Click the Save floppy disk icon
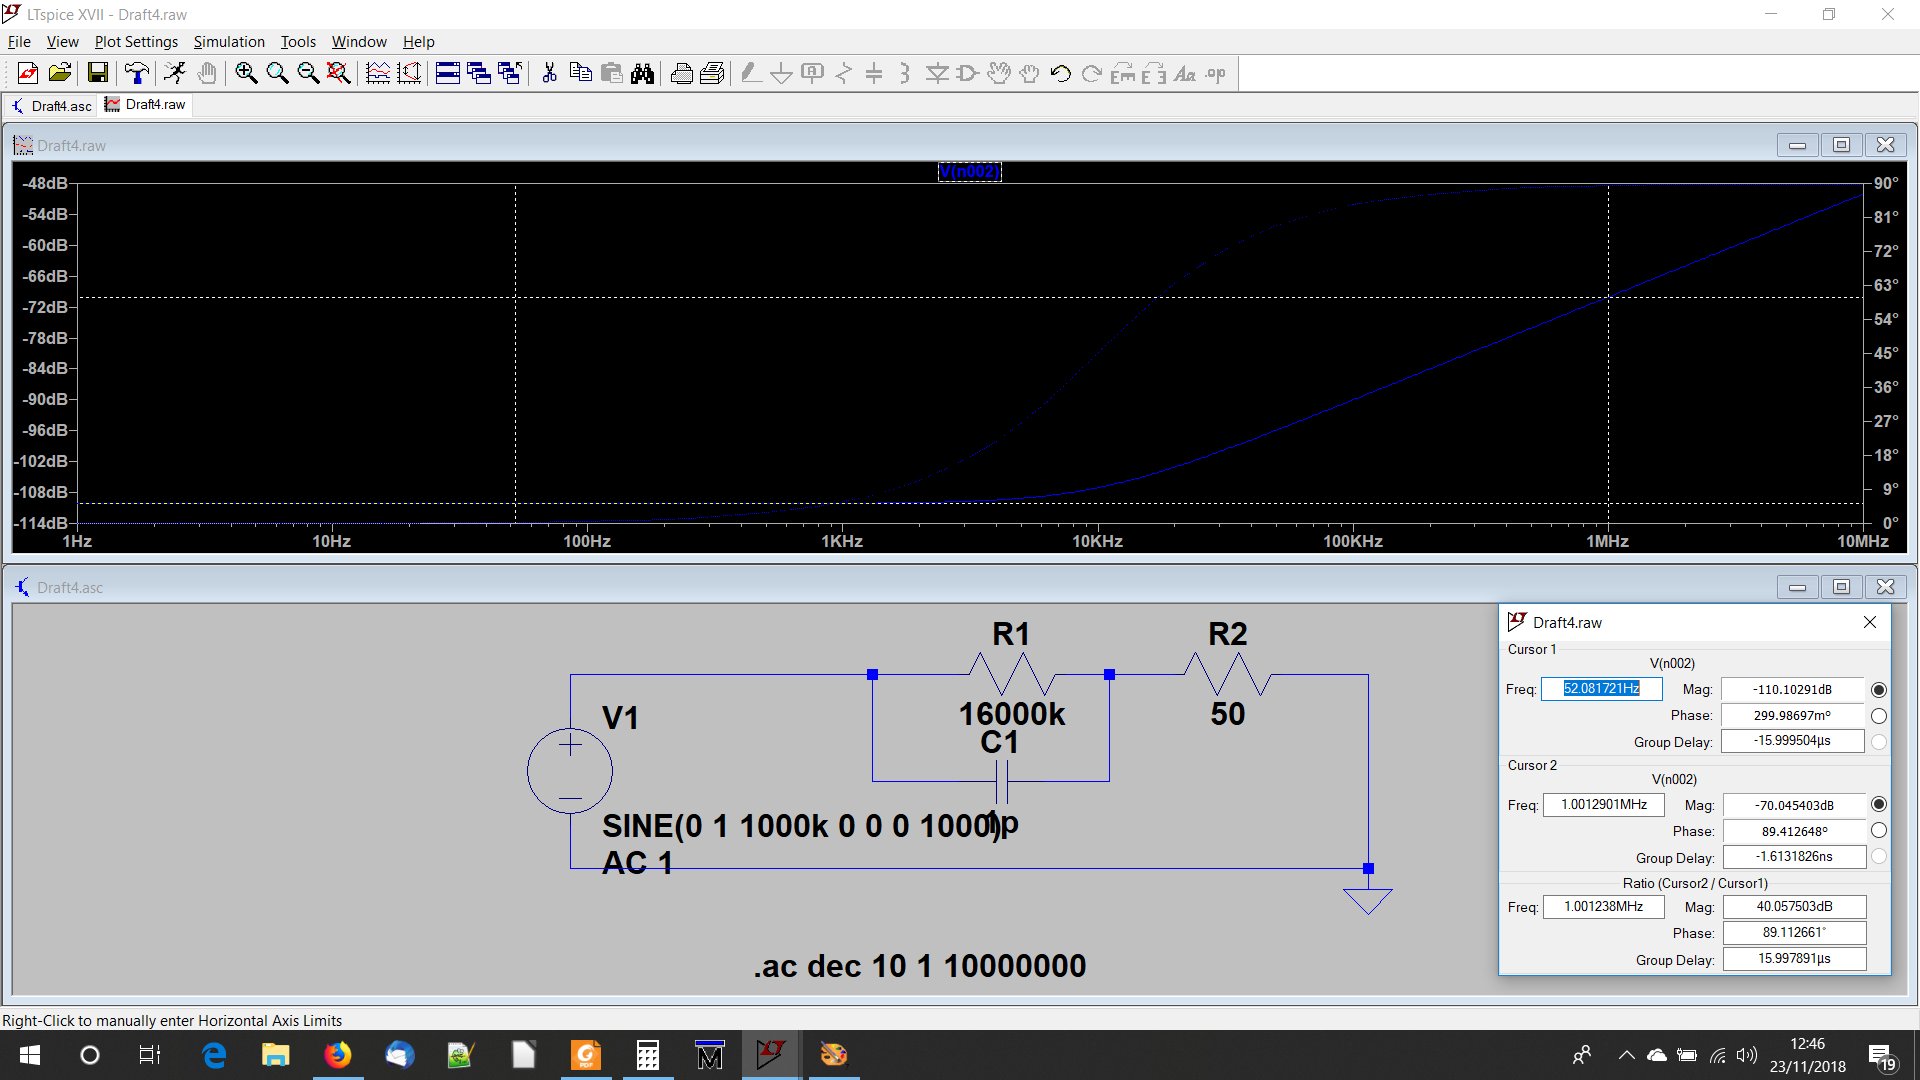1920x1080 pixels. click(x=97, y=73)
